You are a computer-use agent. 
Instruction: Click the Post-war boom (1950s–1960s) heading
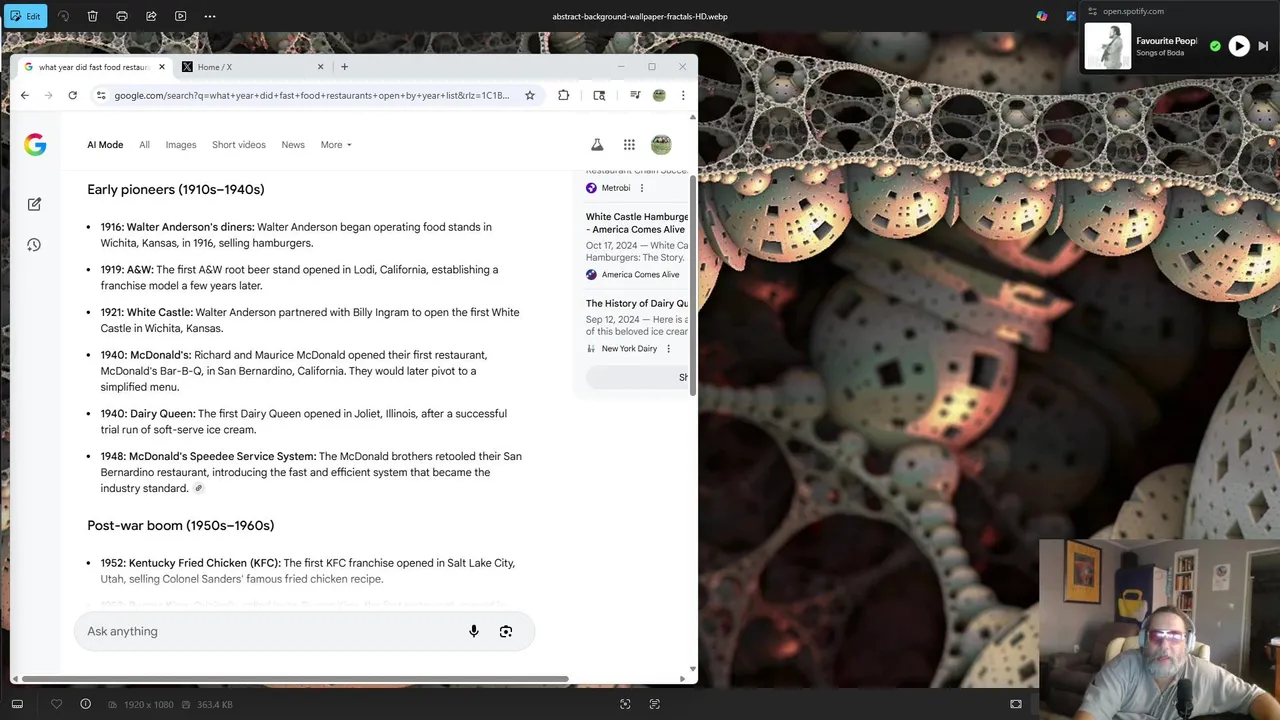tap(180, 525)
